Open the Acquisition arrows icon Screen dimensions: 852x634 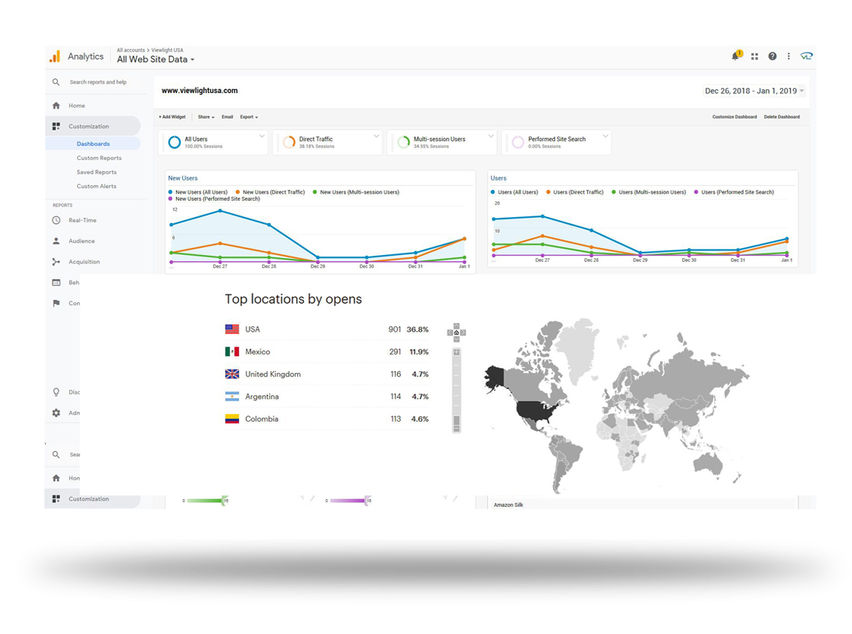coord(56,261)
